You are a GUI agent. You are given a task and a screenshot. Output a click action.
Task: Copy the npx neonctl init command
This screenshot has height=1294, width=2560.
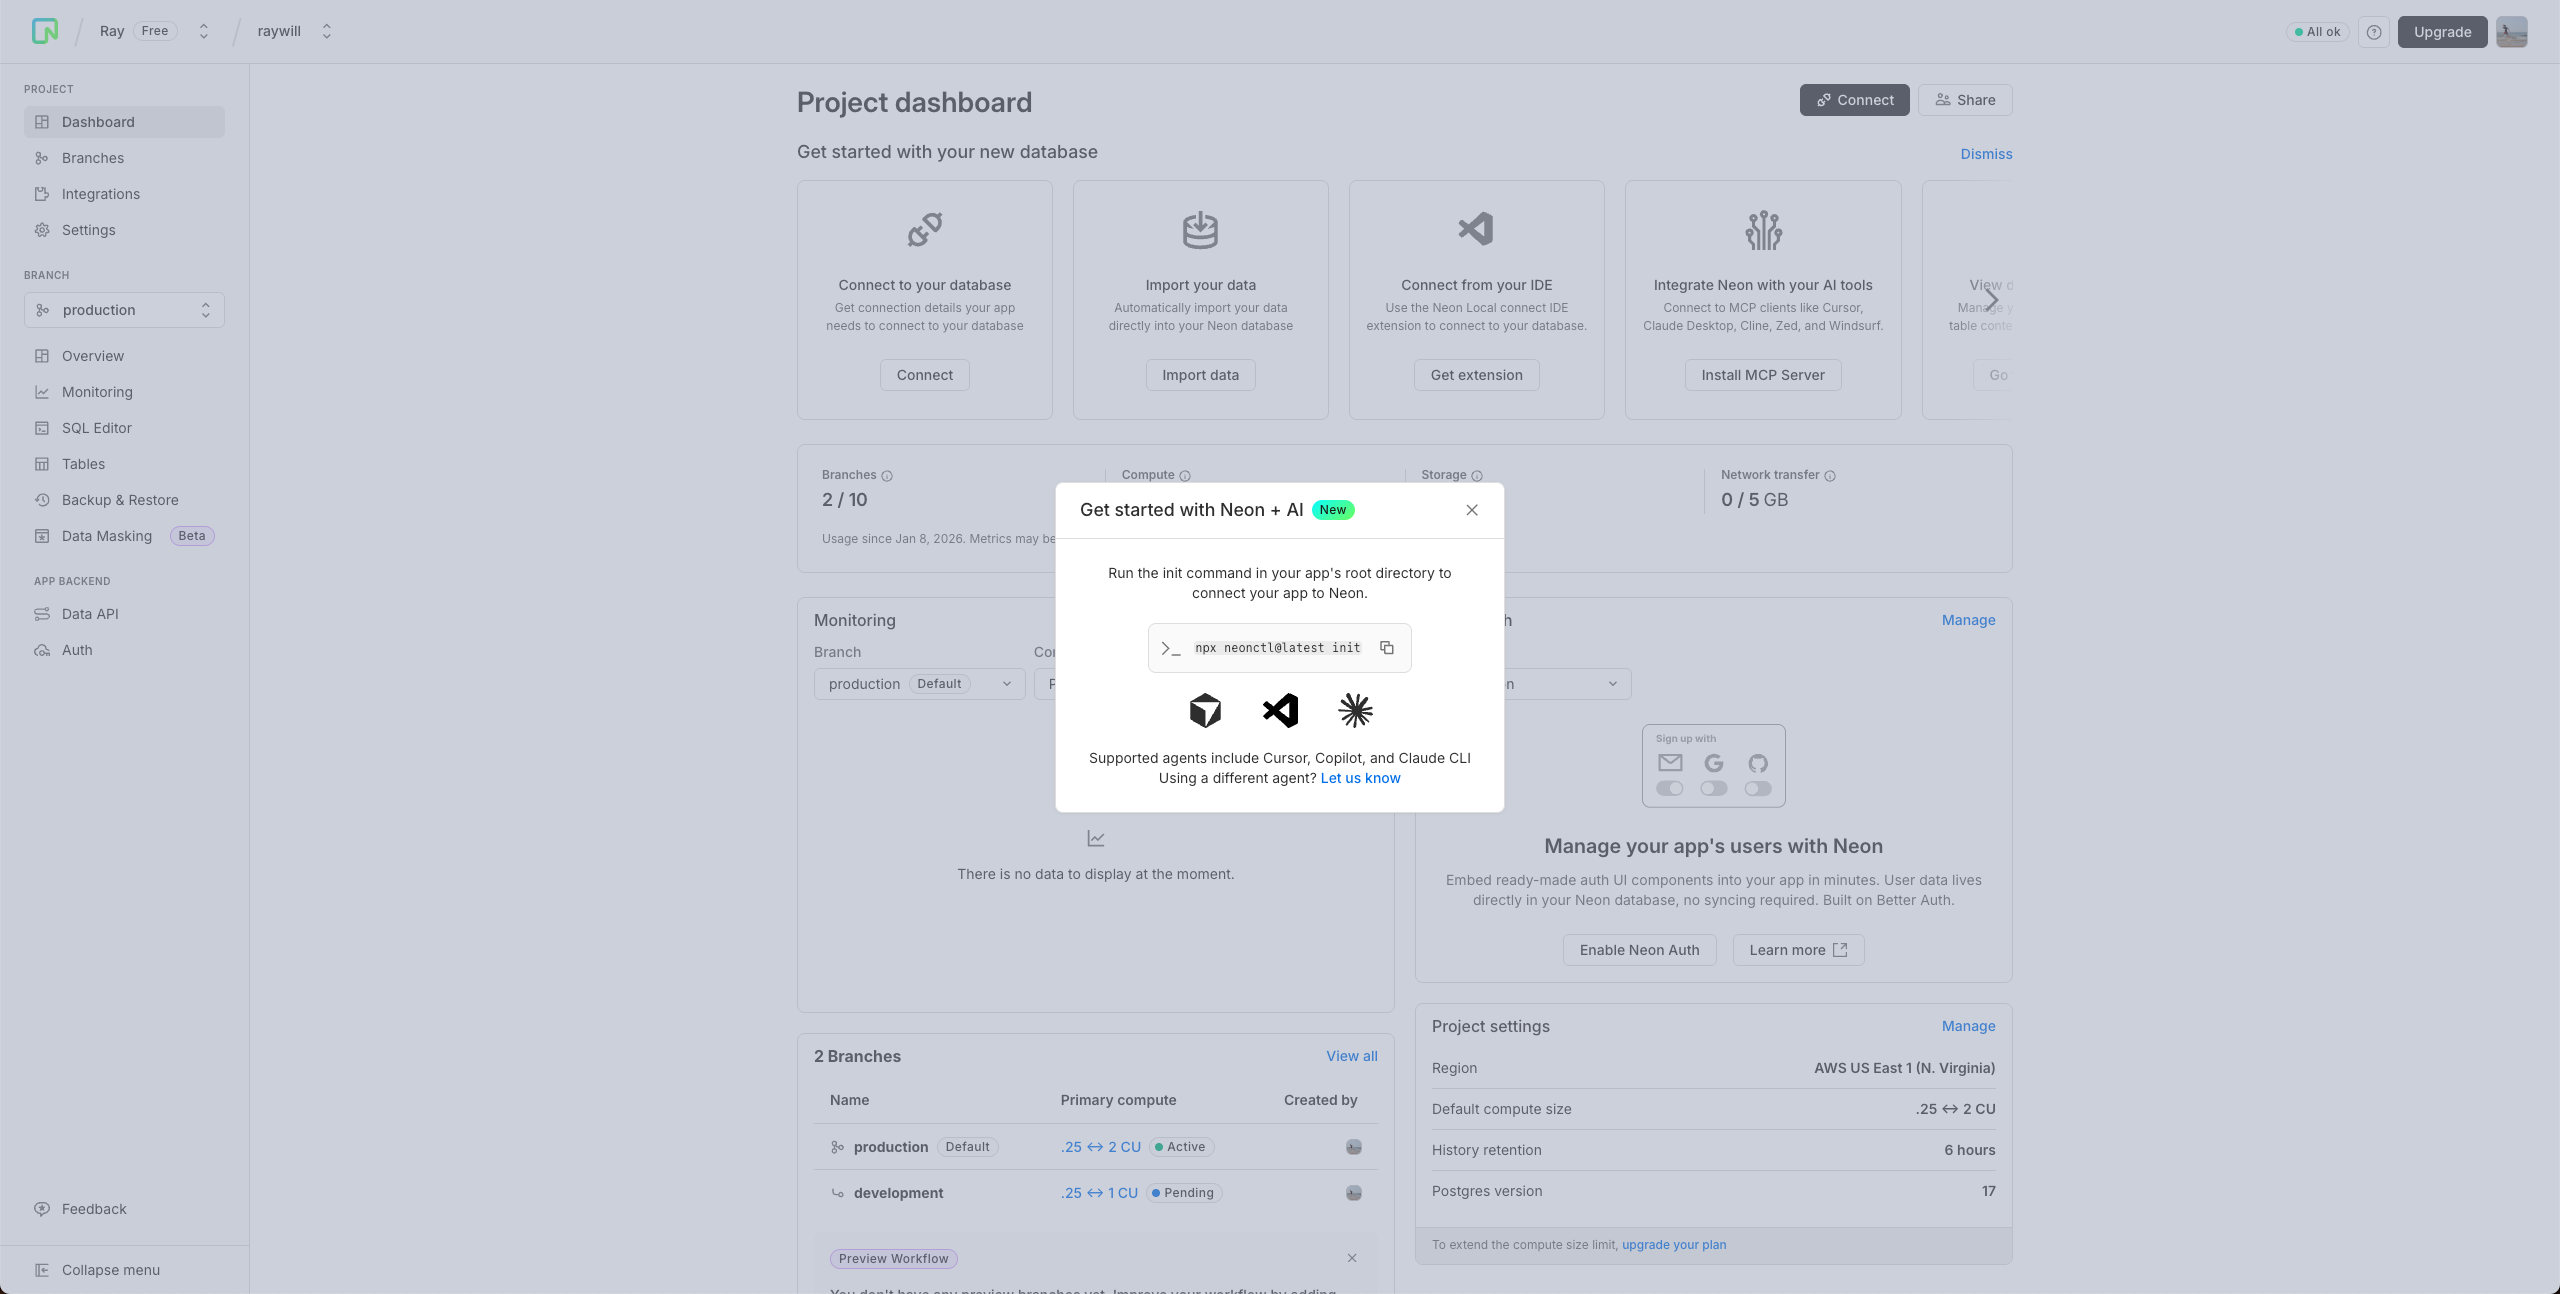click(x=1386, y=648)
